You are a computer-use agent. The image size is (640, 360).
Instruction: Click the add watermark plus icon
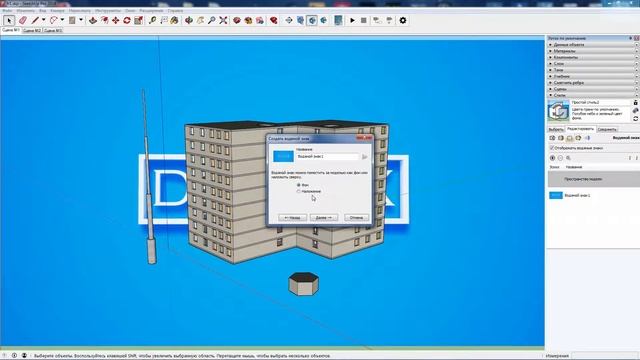click(553, 158)
